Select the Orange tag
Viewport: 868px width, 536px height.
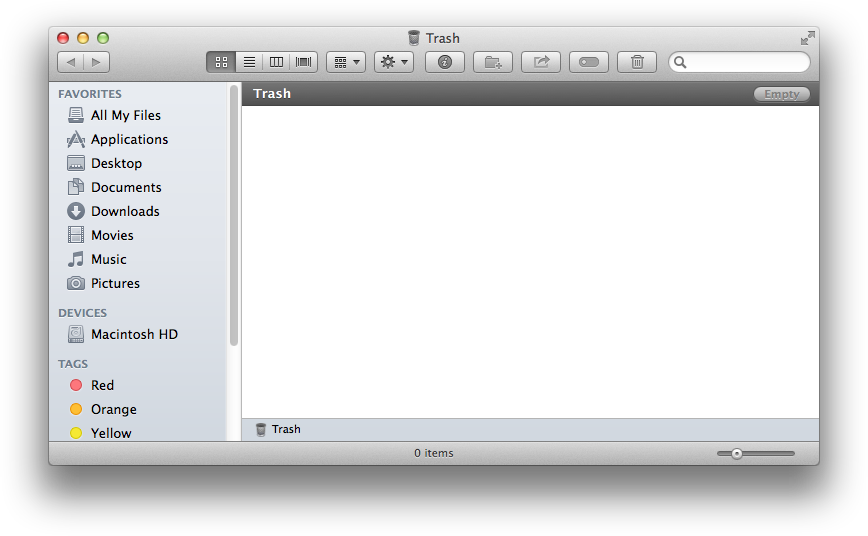click(x=113, y=409)
